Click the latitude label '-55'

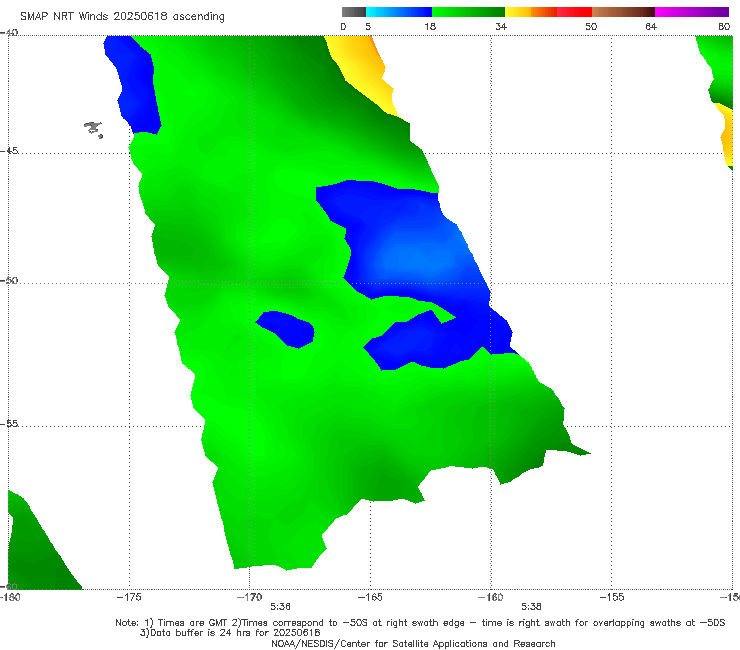tap(9, 424)
